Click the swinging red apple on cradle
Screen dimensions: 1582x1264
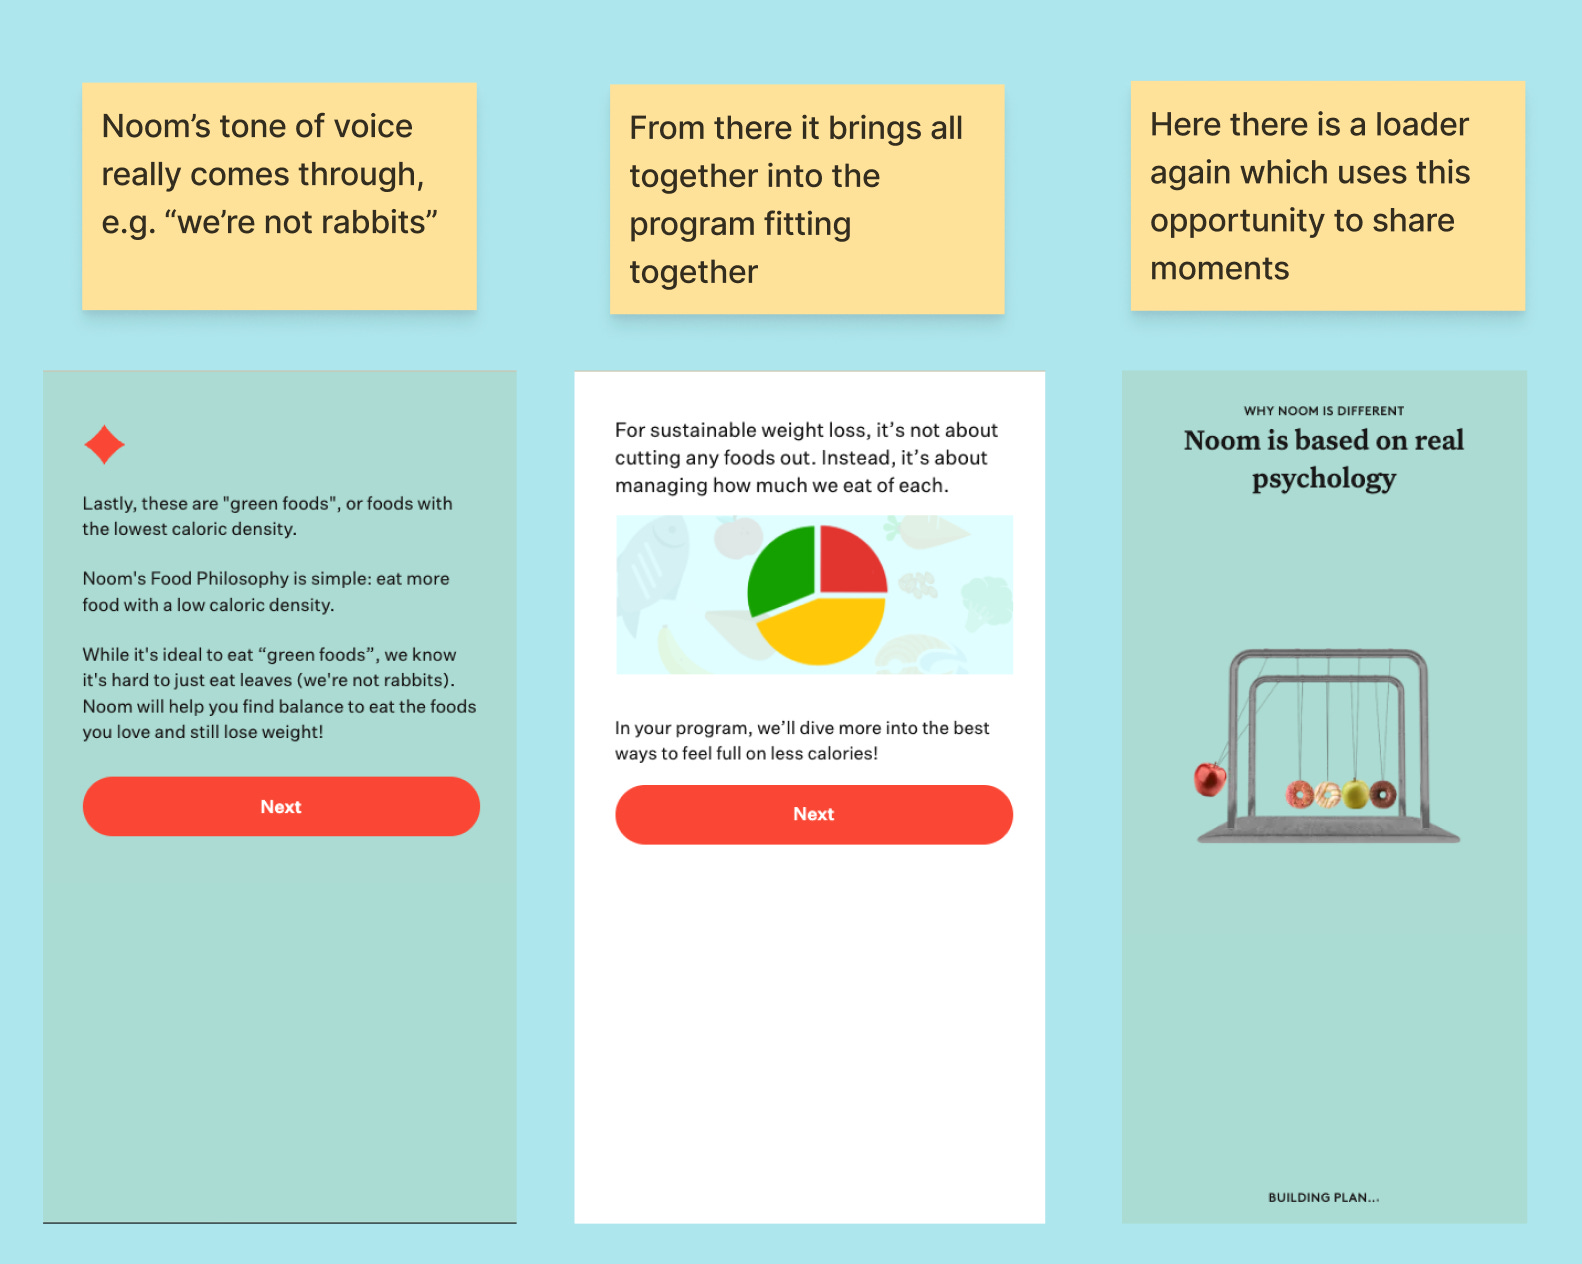pos(1210,779)
